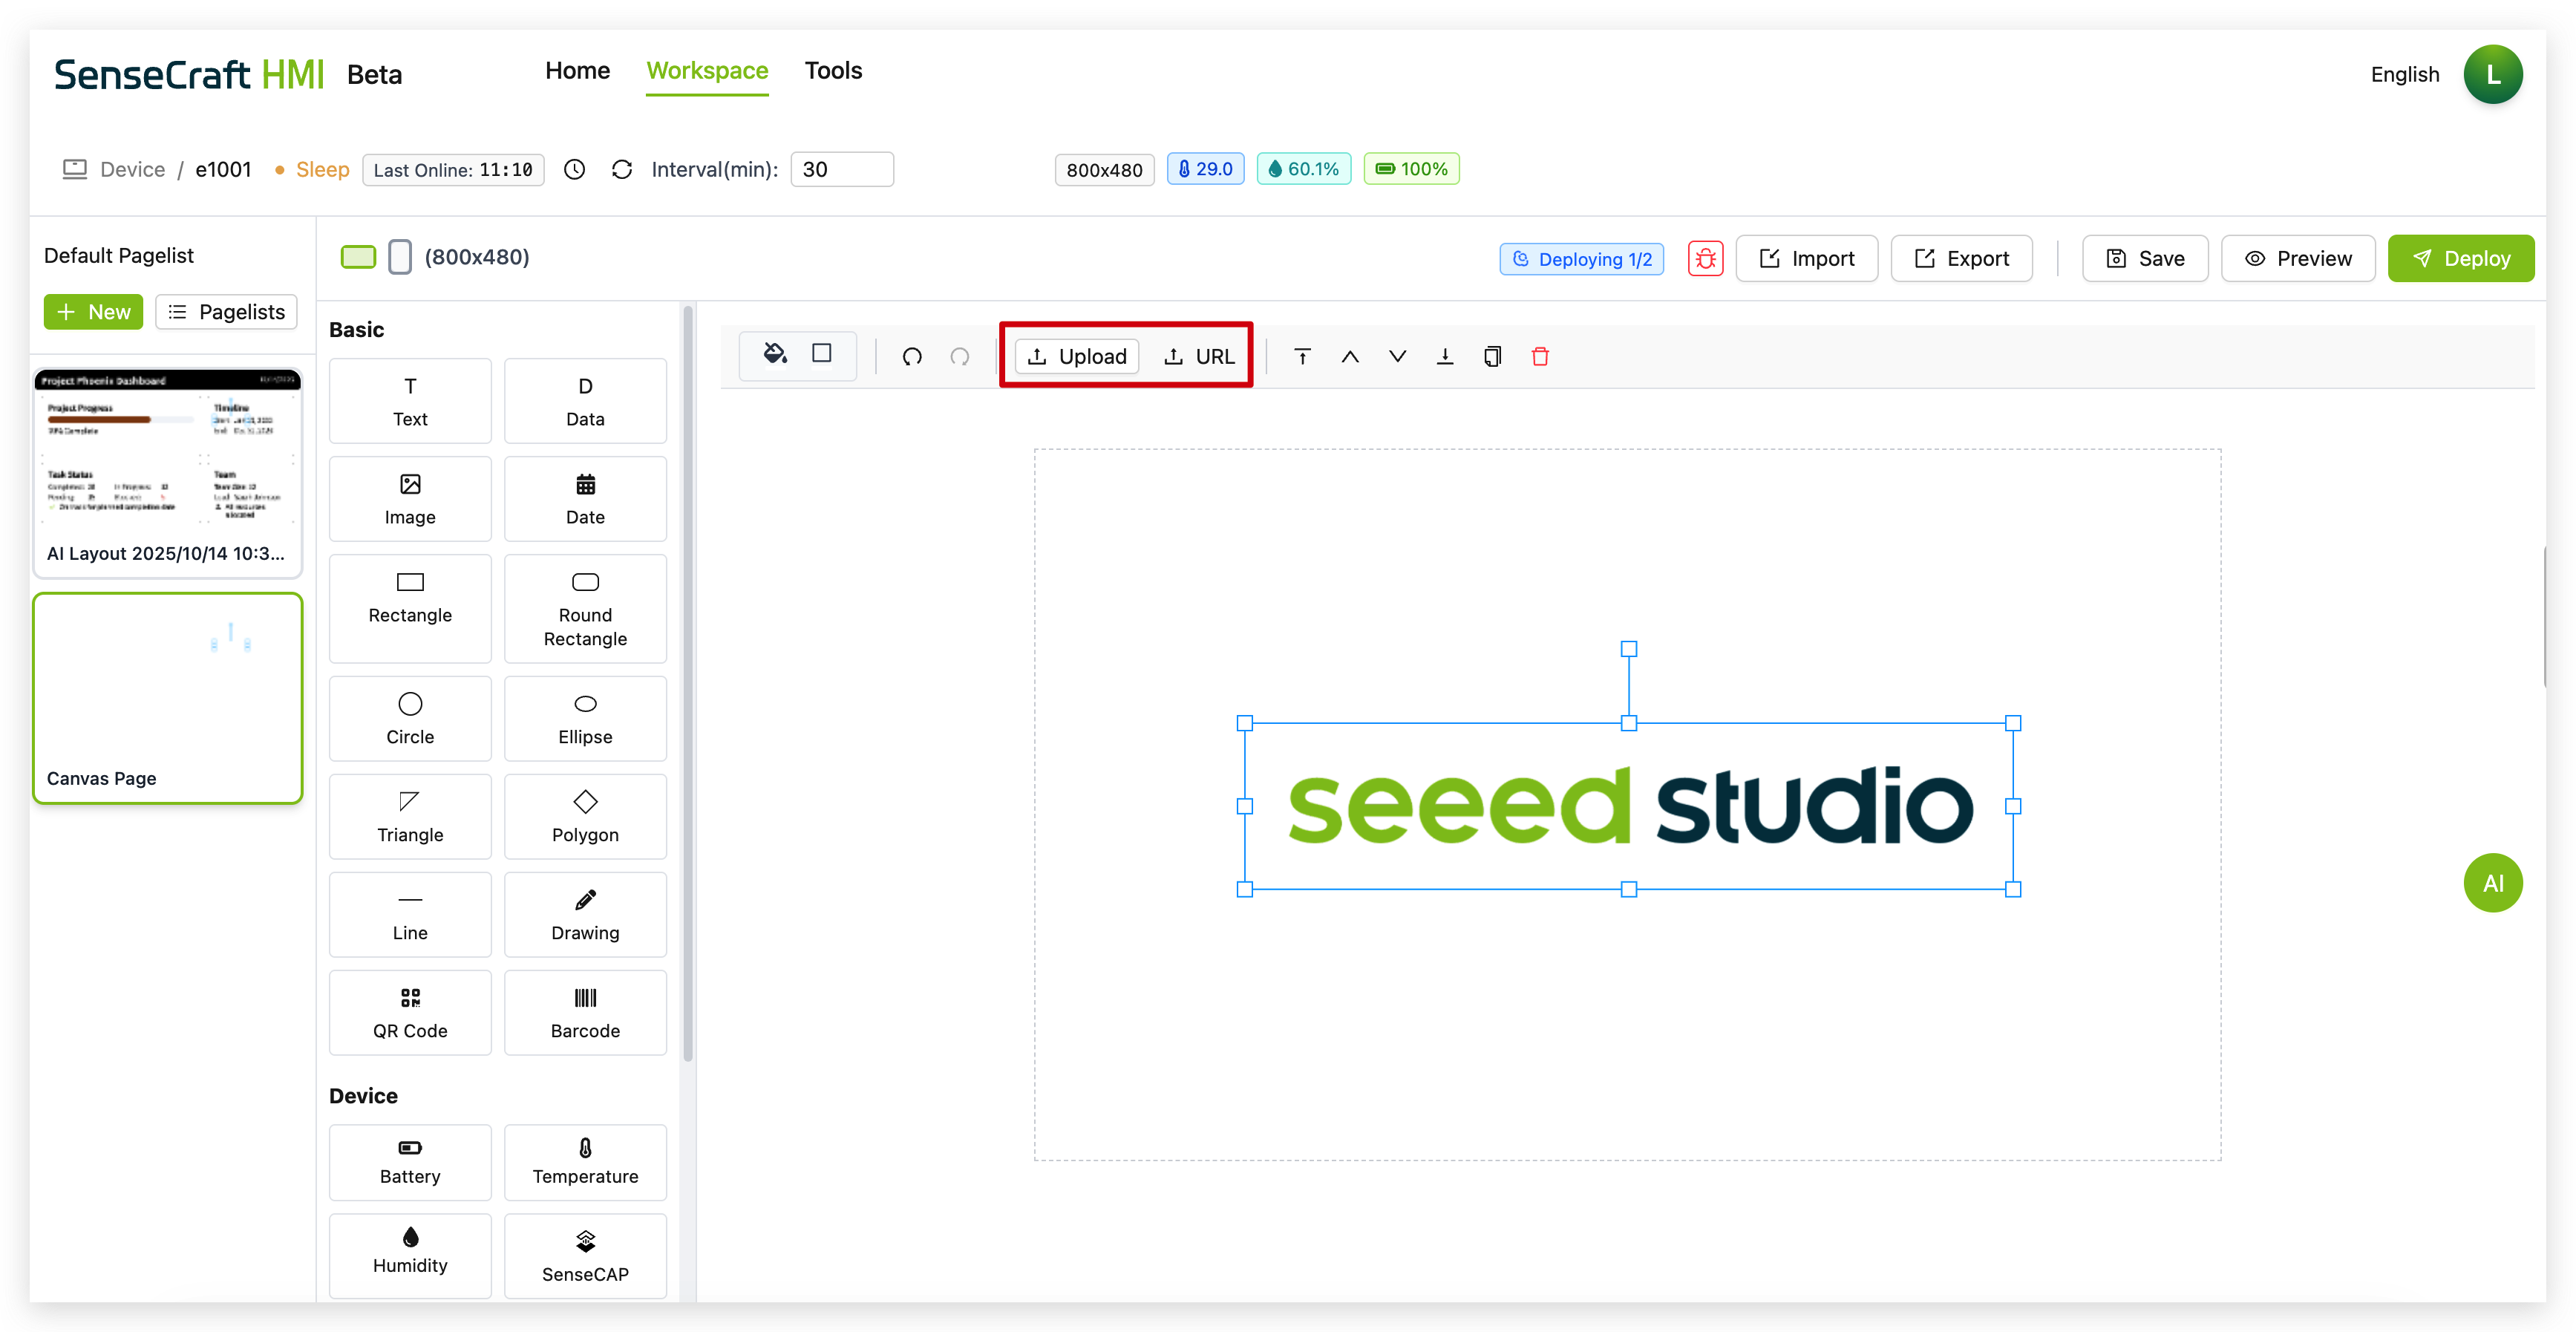Viewport: 2576px width, 1332px height.
Task: Switch canvas to landscape orientation
Action: (x=358, y=257)
